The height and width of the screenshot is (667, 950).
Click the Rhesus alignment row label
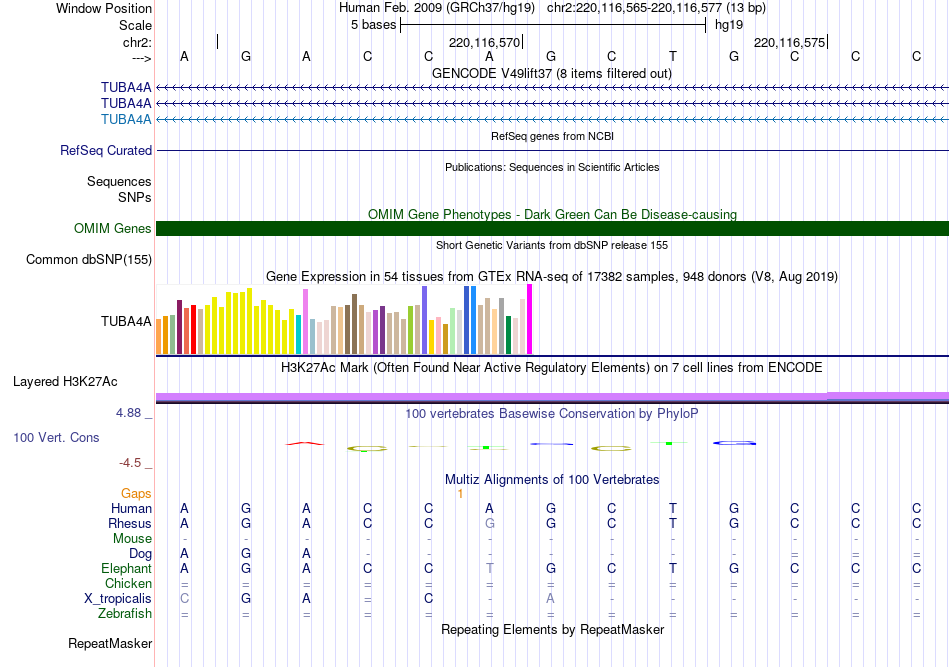pyautogui.click(x=130, y=523)
